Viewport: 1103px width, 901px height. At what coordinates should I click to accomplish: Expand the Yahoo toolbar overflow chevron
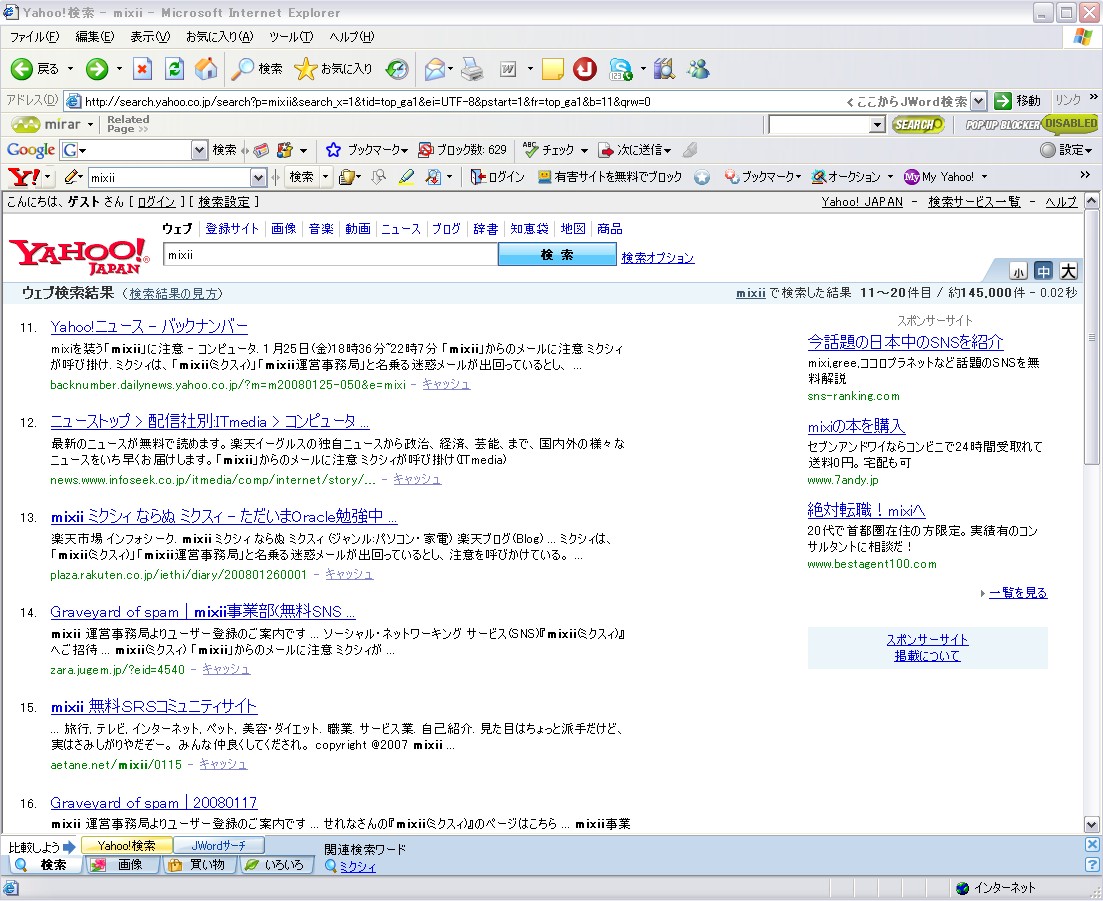click(1085, 175)
